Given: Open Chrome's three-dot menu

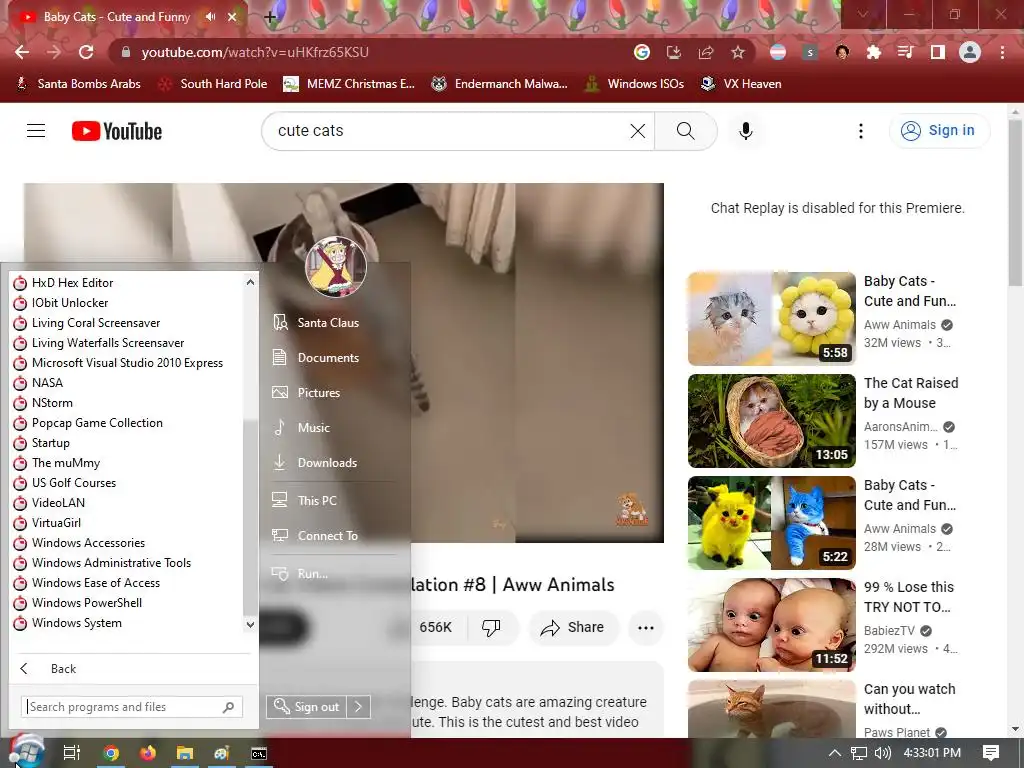Looking at the screenshot, I should (x=1002, y=52).
